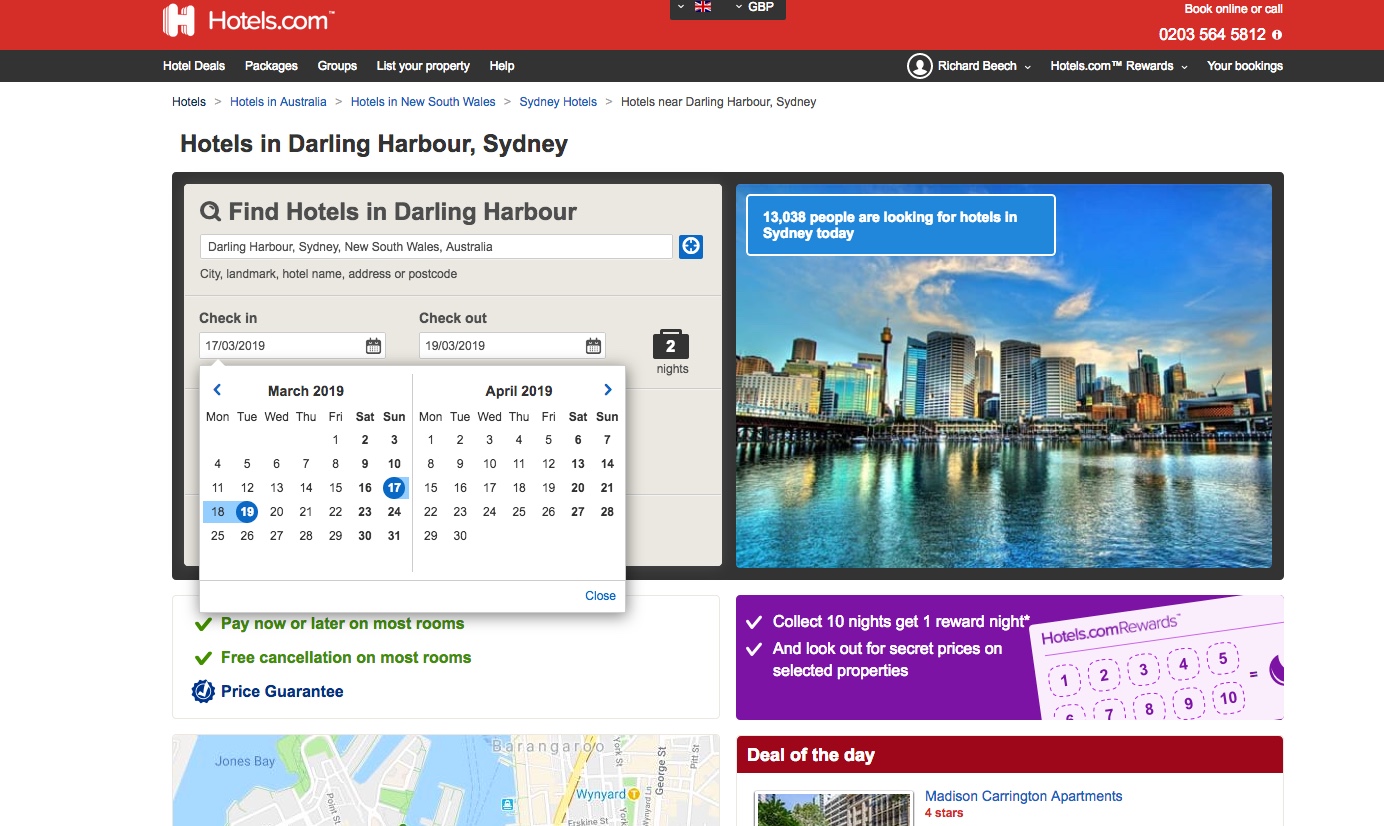Click the current location target icon
This screenshot has width=1384, height=826.
(691, 246)
